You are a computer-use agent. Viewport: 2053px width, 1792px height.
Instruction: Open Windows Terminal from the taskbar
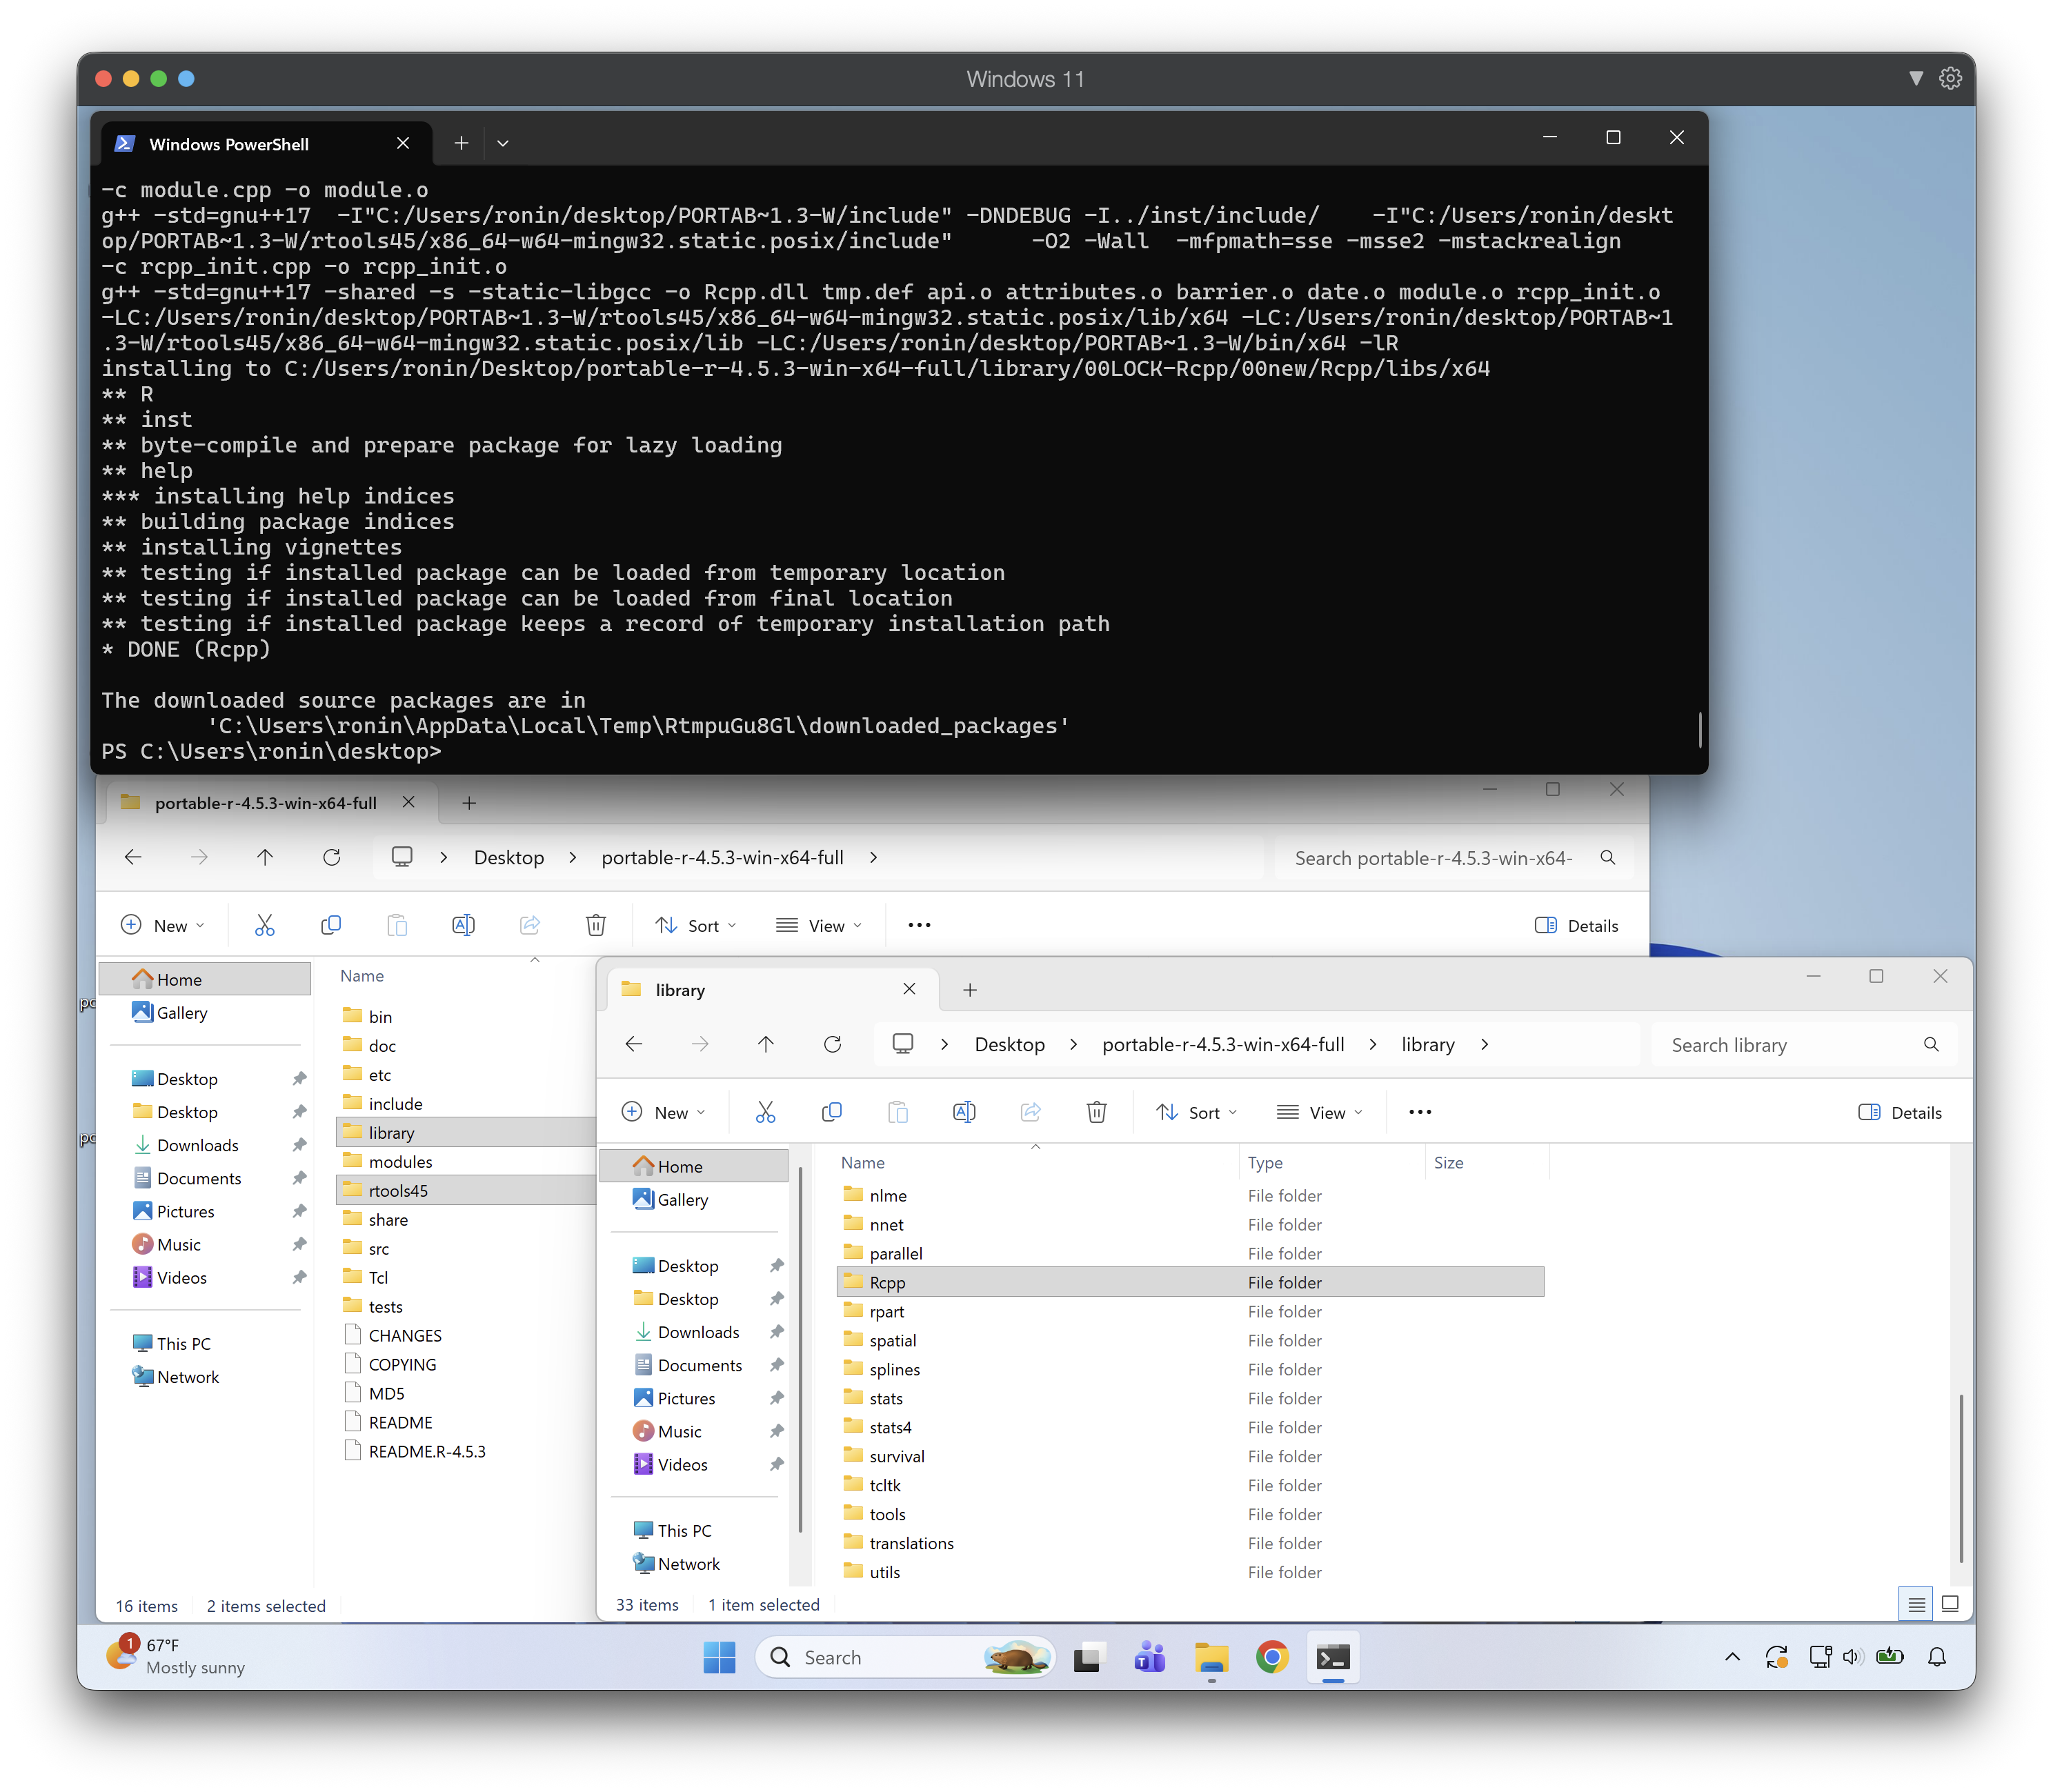coord(1334,1657)
